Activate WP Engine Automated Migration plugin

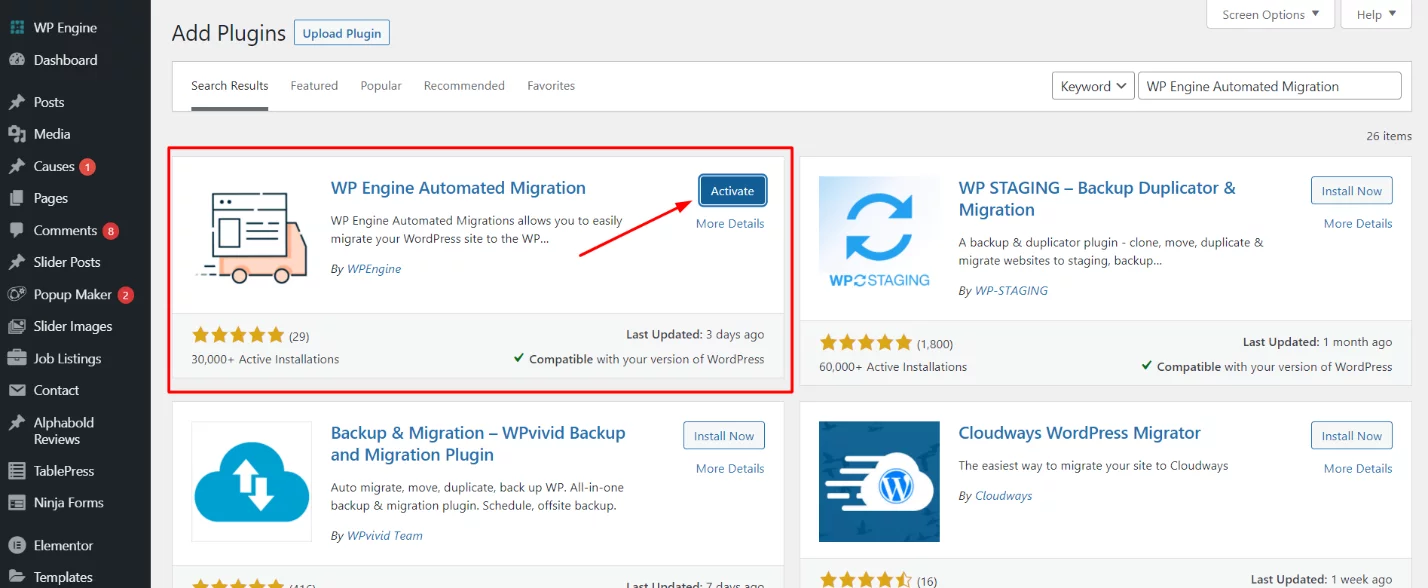pyautogui.click(x=733, y=191)
